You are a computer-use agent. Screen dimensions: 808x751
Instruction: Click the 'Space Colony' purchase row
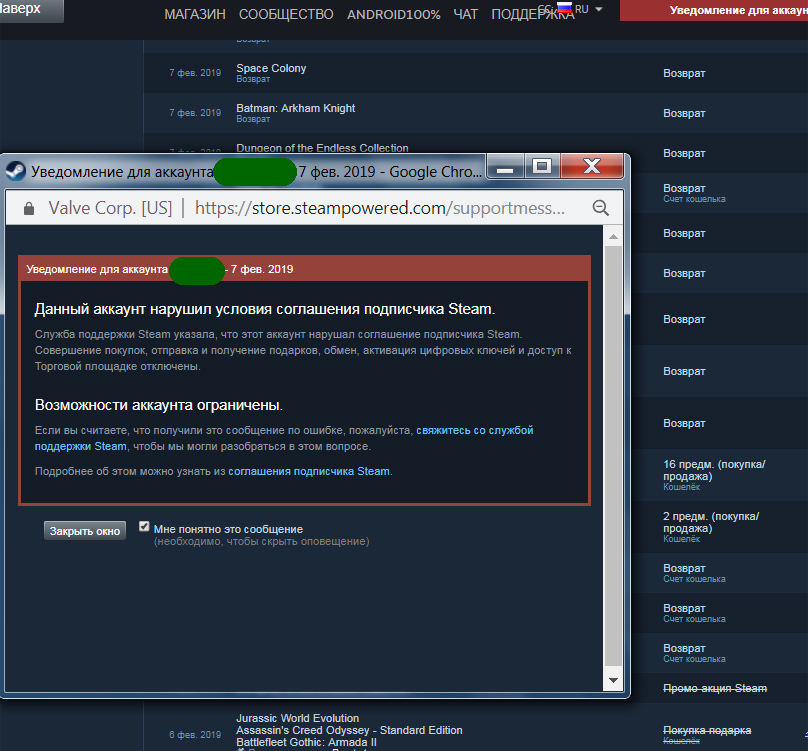click(x=476, y=73)
